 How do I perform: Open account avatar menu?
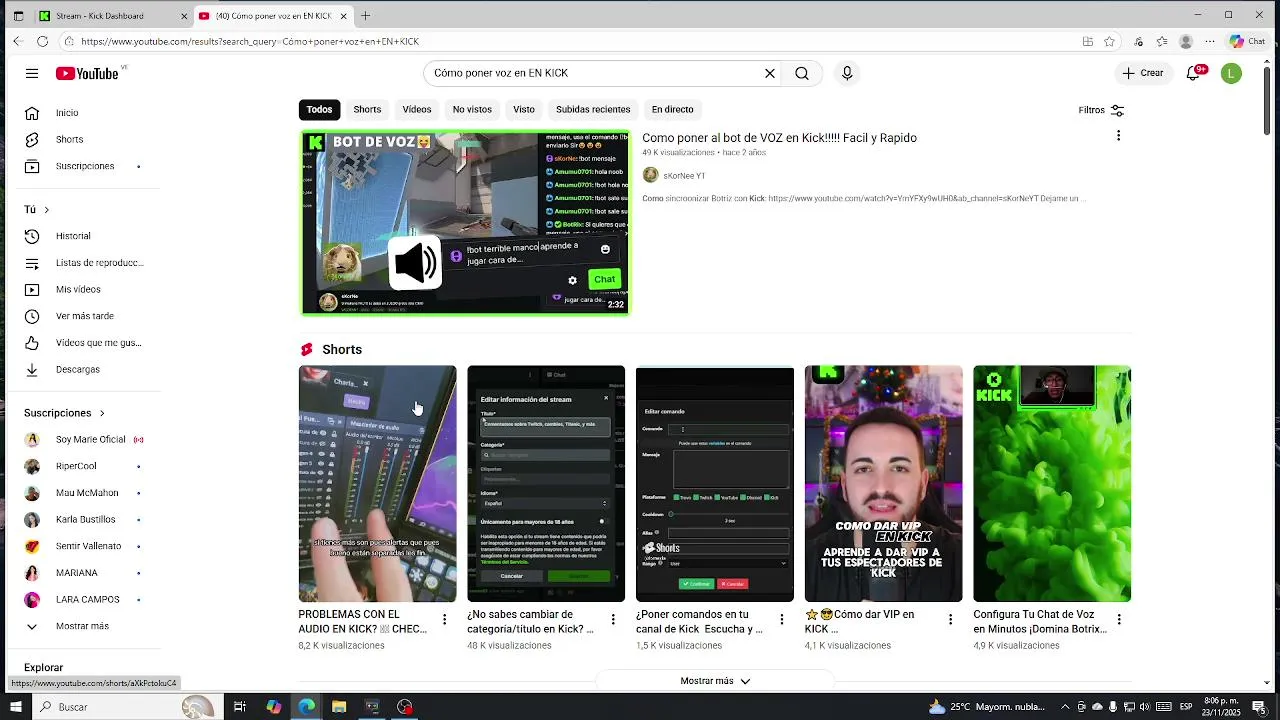1231,73
